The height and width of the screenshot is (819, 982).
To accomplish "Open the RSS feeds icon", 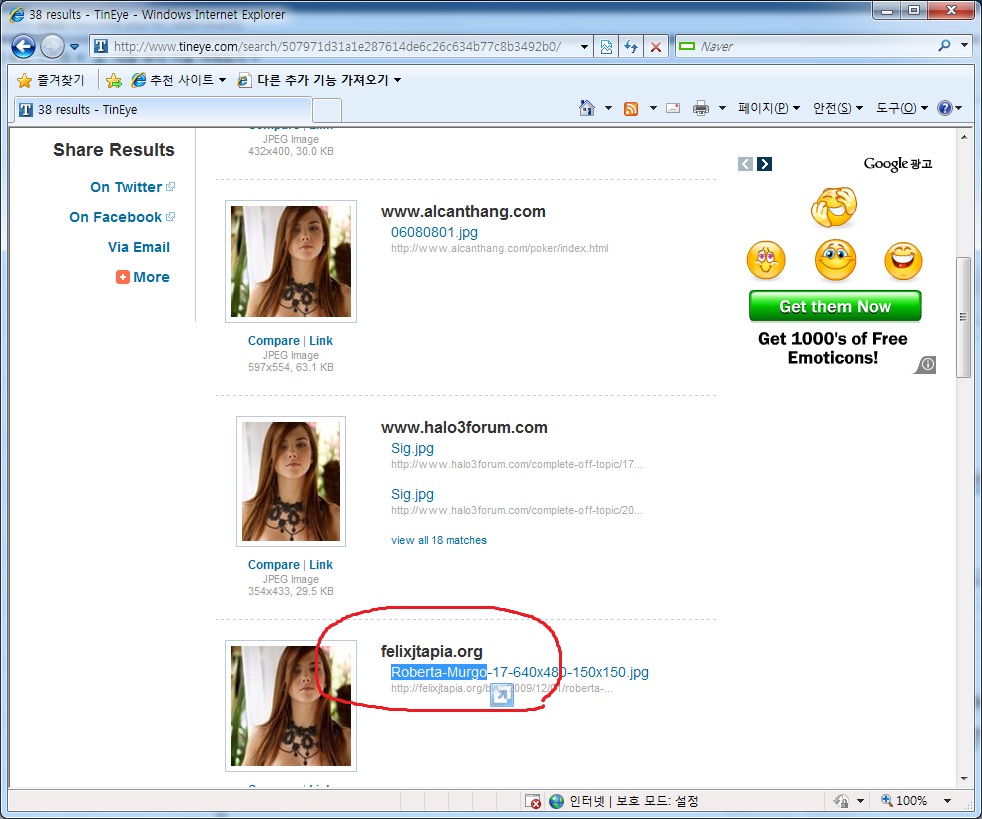I will (x=631, y=109).
